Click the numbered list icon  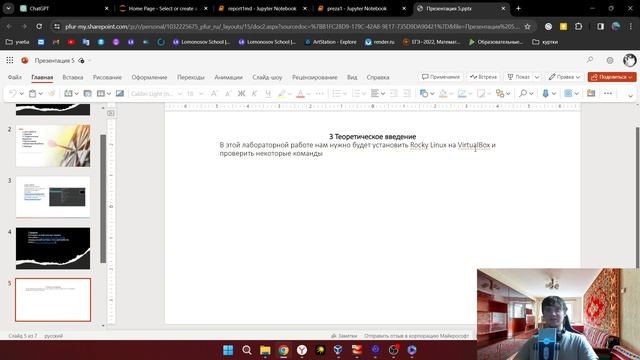[x=356, y=93]
